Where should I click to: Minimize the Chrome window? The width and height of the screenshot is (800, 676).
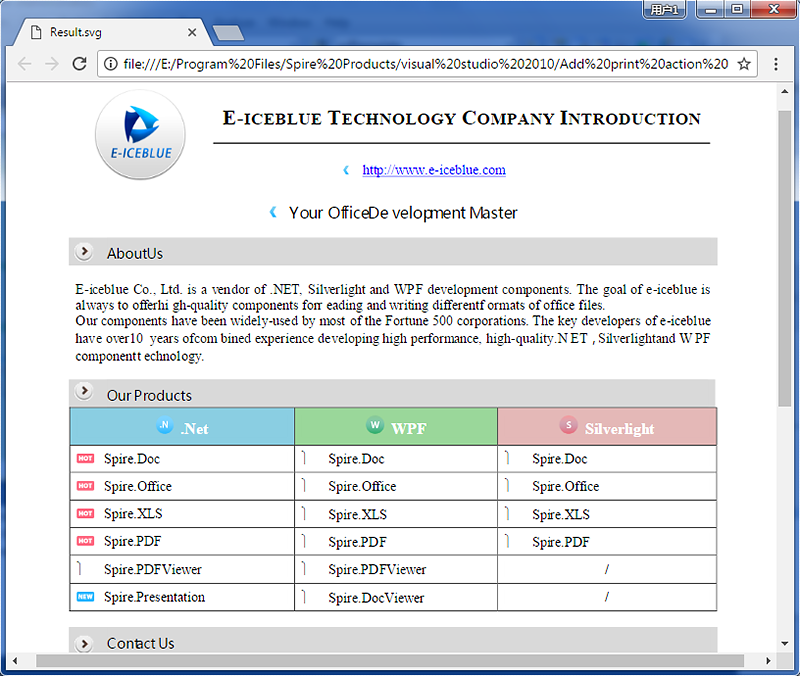(x=711, y=10)
